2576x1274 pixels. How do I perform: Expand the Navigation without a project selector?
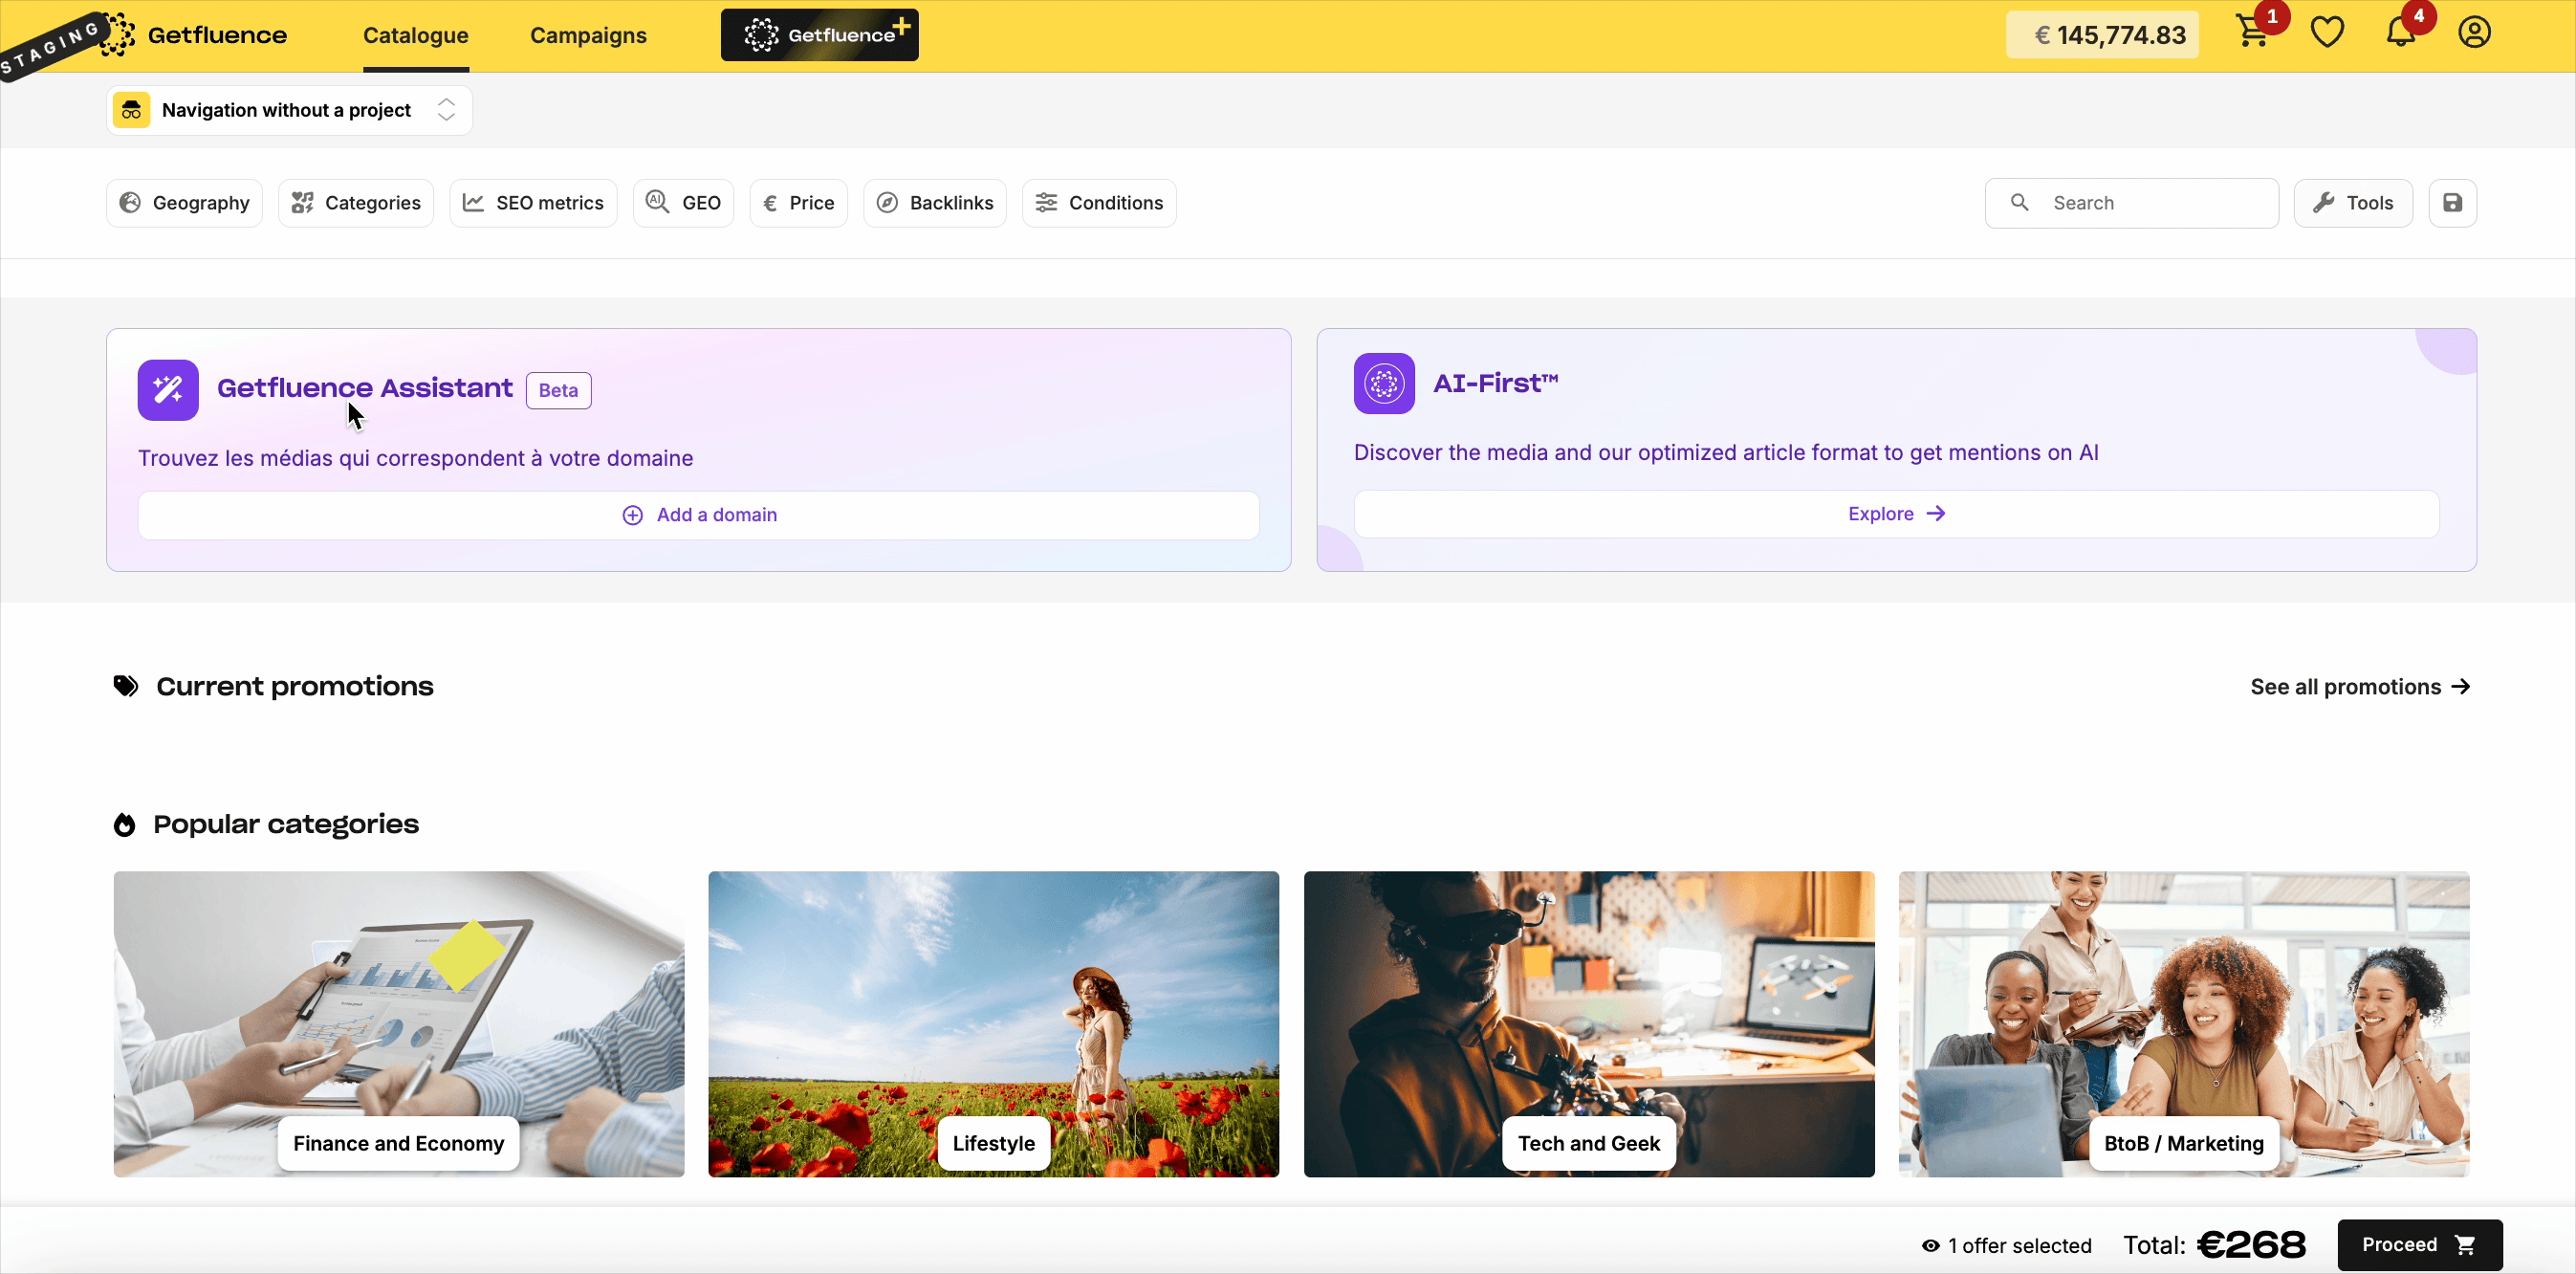pyautogui.click(x=289, y=110)
